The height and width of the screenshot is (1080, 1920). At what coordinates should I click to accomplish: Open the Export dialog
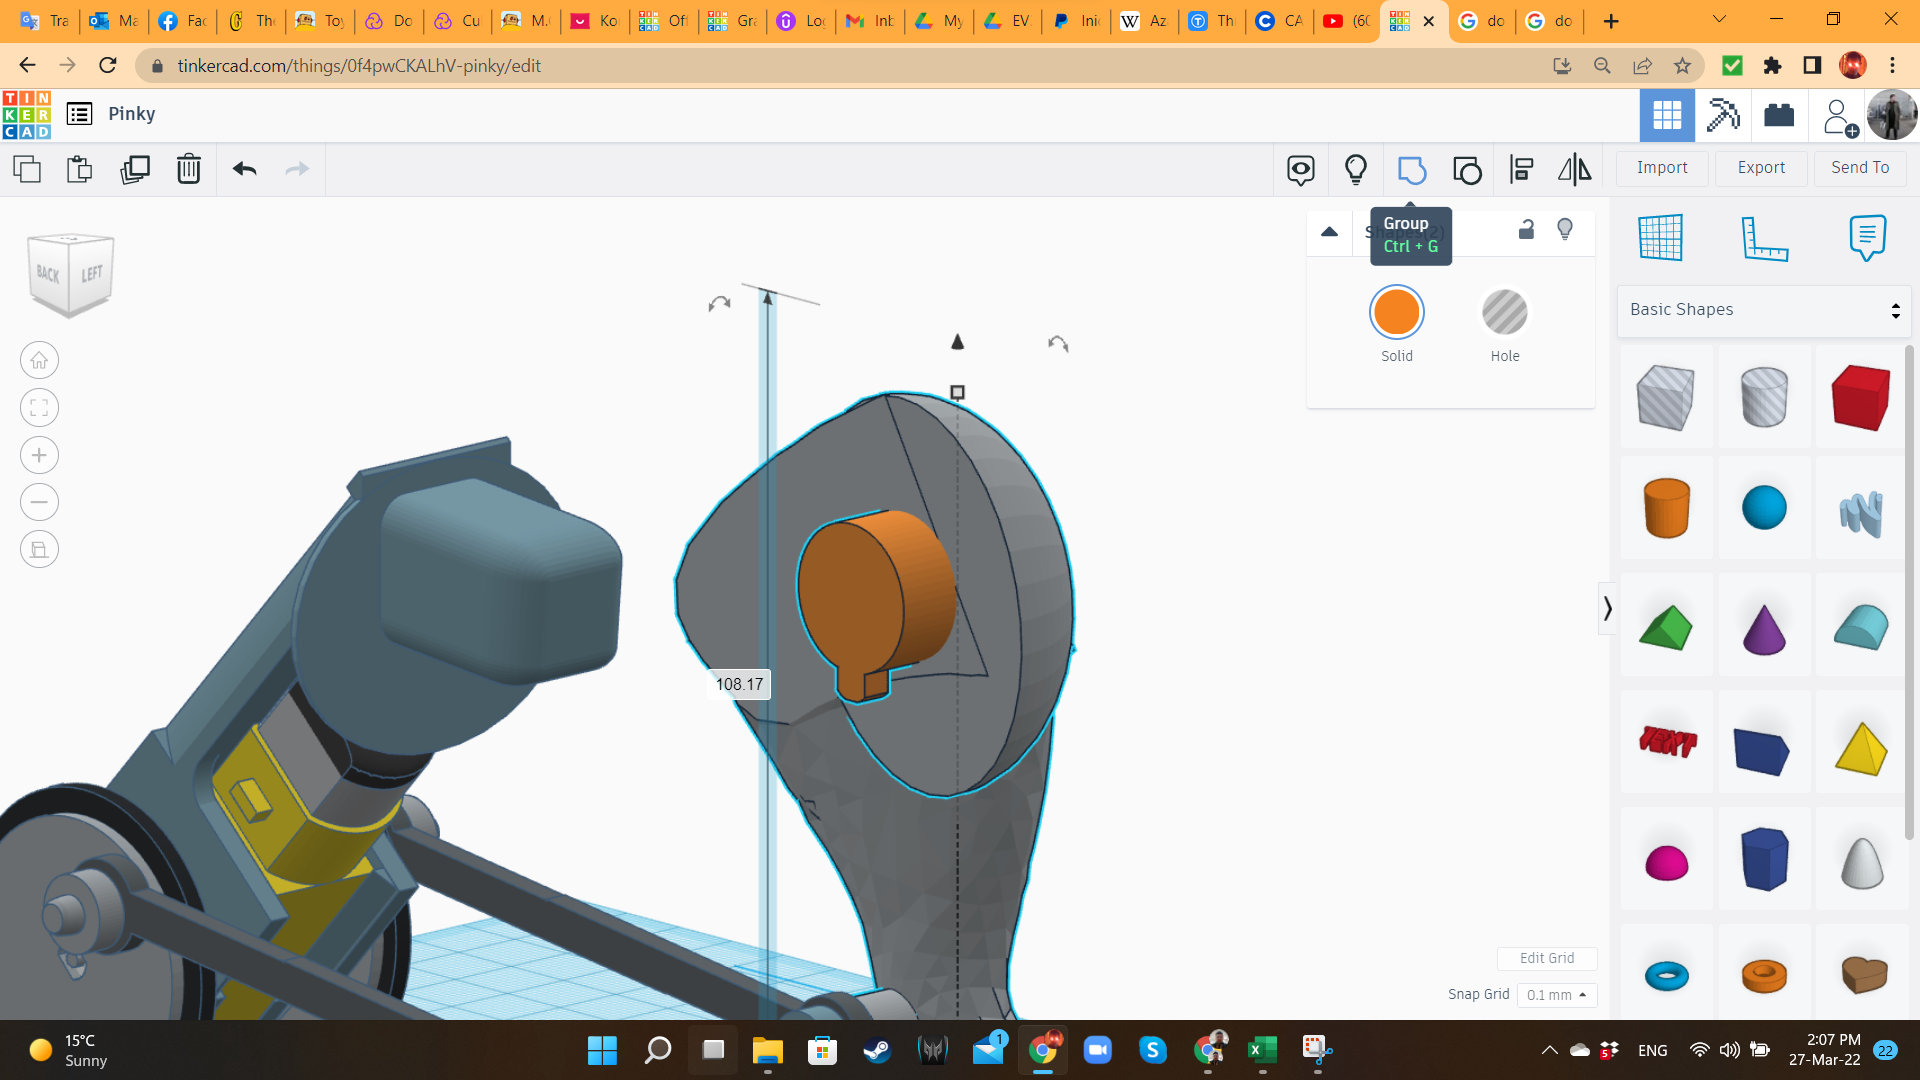coord(1760,168)
